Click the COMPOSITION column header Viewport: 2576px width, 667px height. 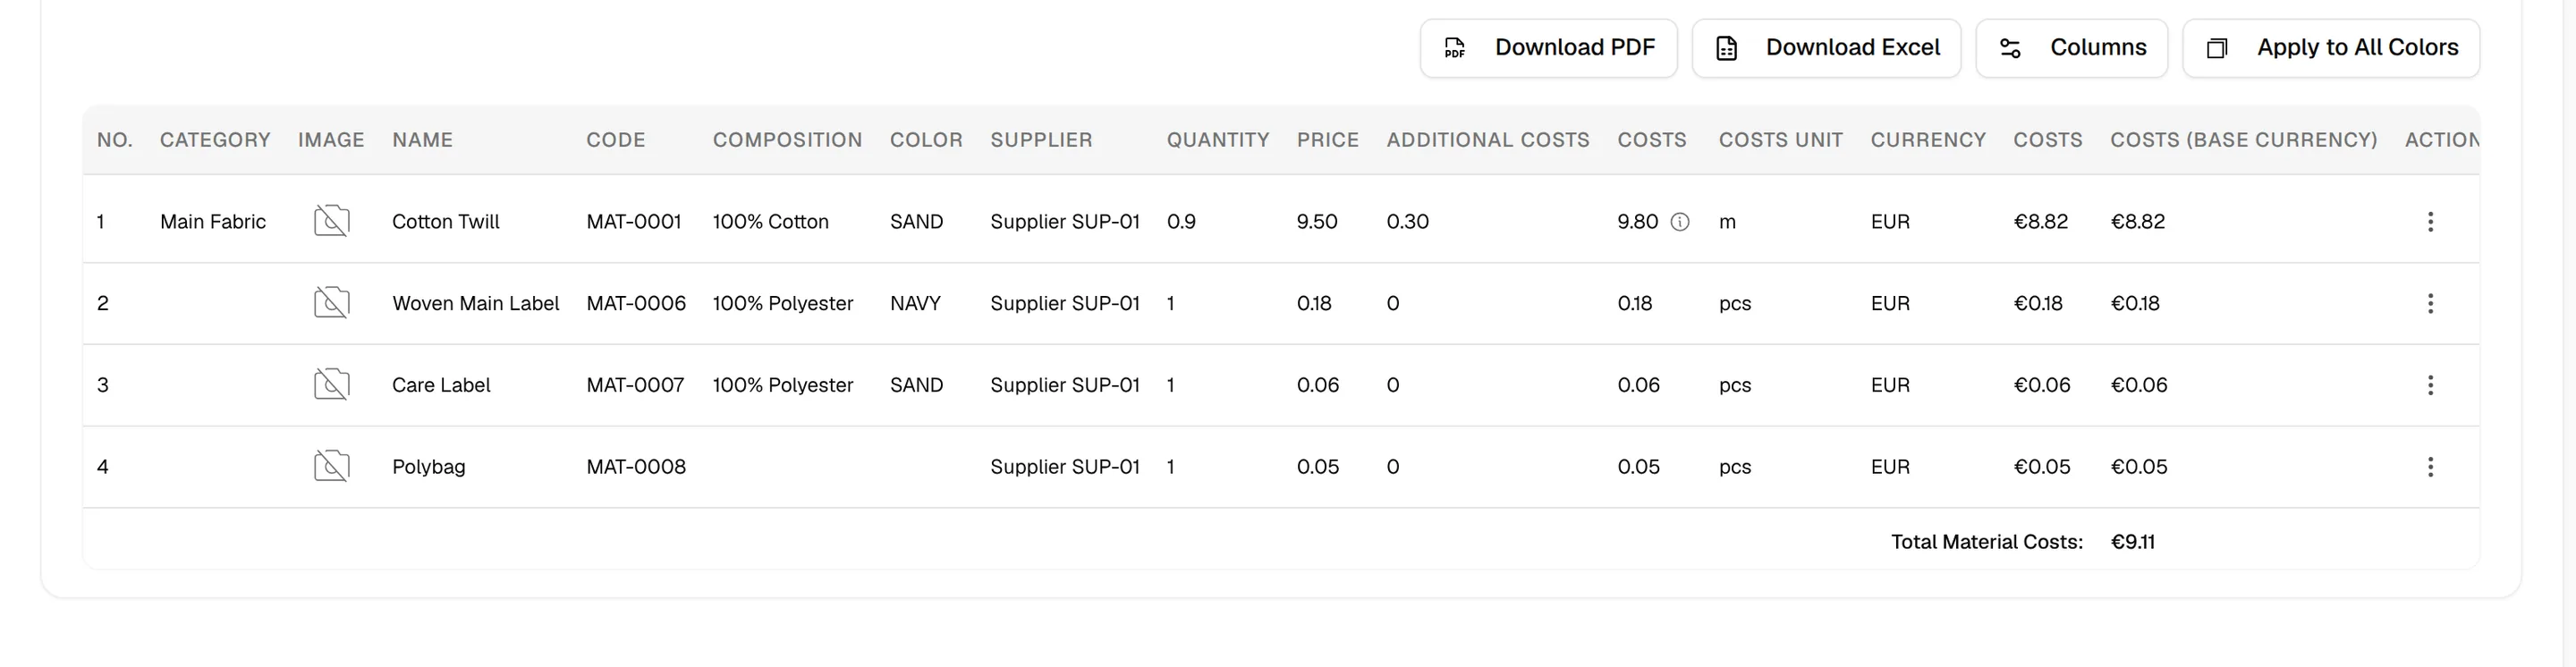(787, 140)
